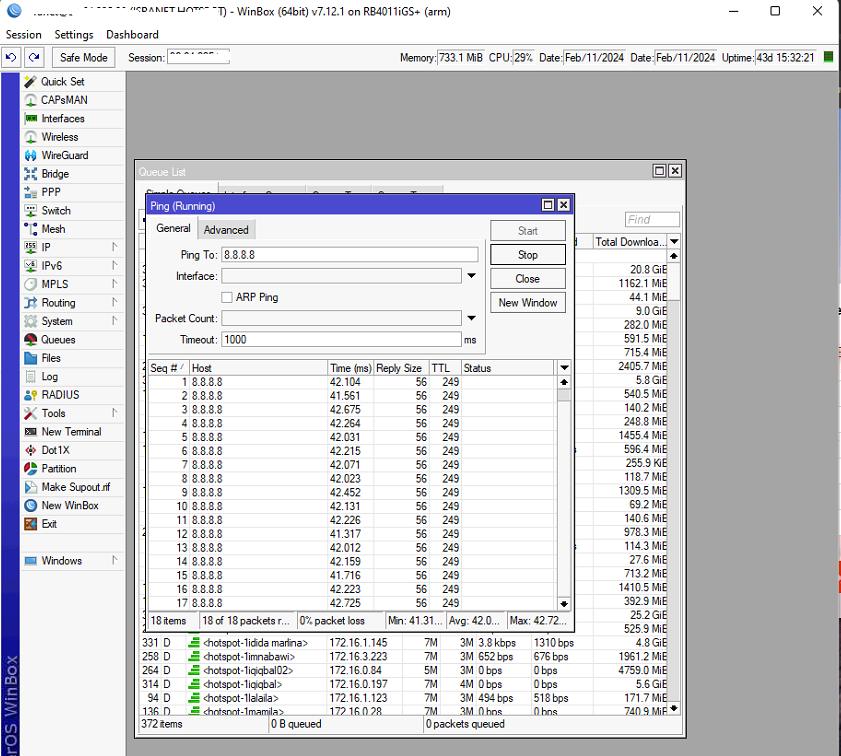Click the Timeout field showing 1000
Image resolution: width=841 pixels, height=756 pixels.
pos(341,339)
